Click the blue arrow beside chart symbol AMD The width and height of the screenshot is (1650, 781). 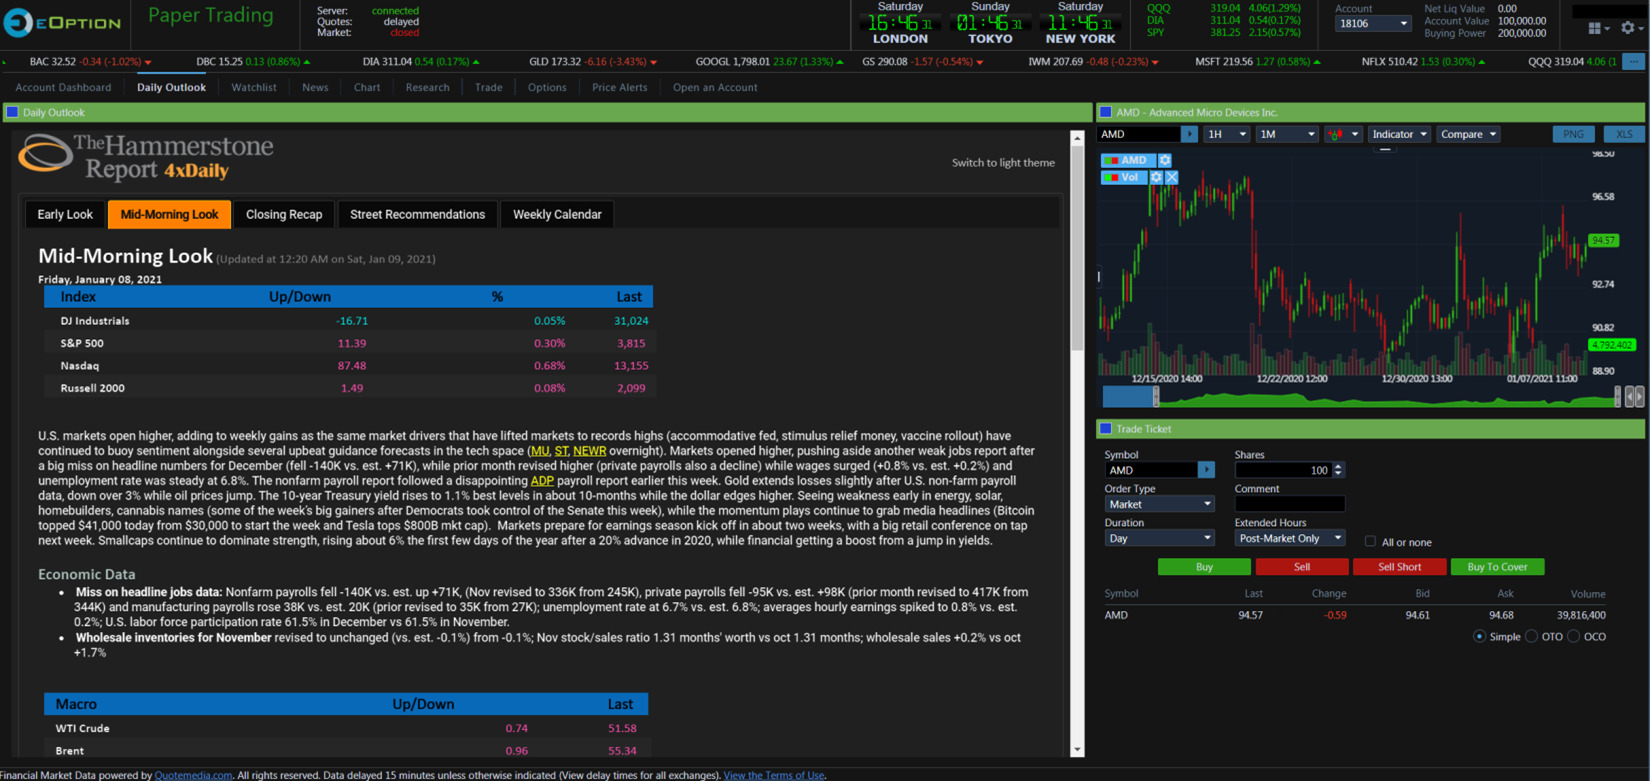point(1189,134)
